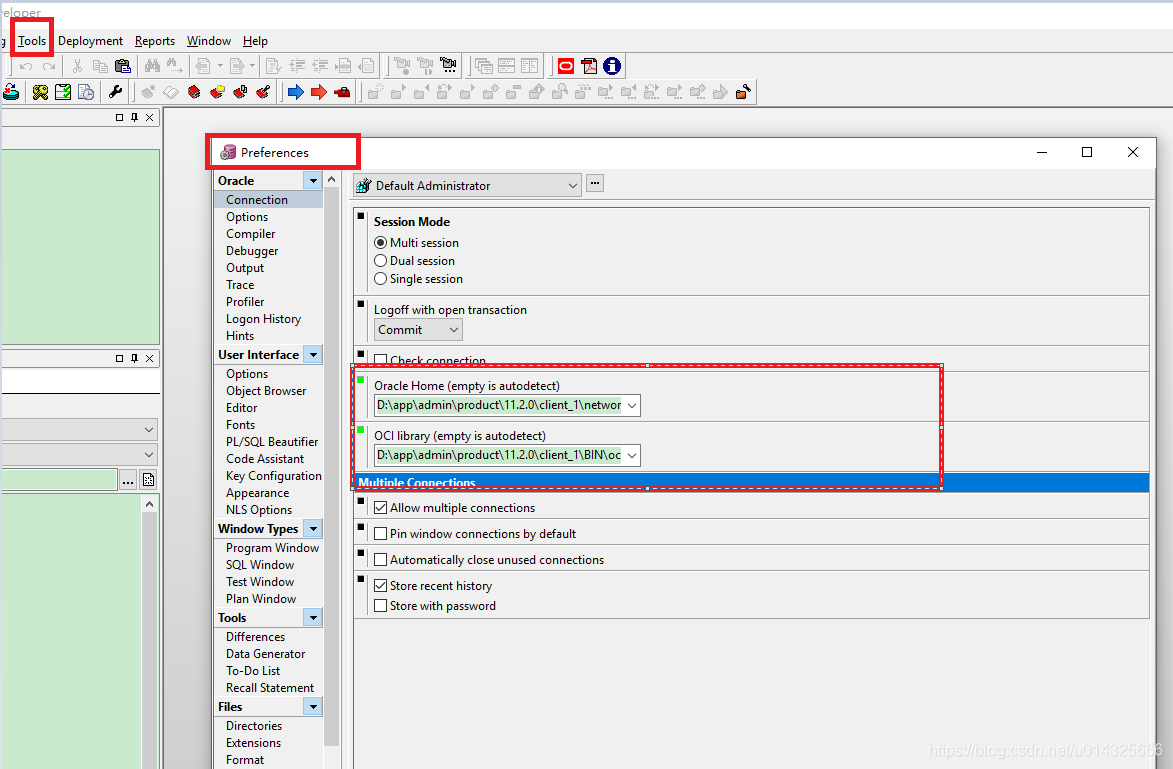This screenshot has width=1173, height=769.
Task: Open the Reports menu
Action: point(155,41)
